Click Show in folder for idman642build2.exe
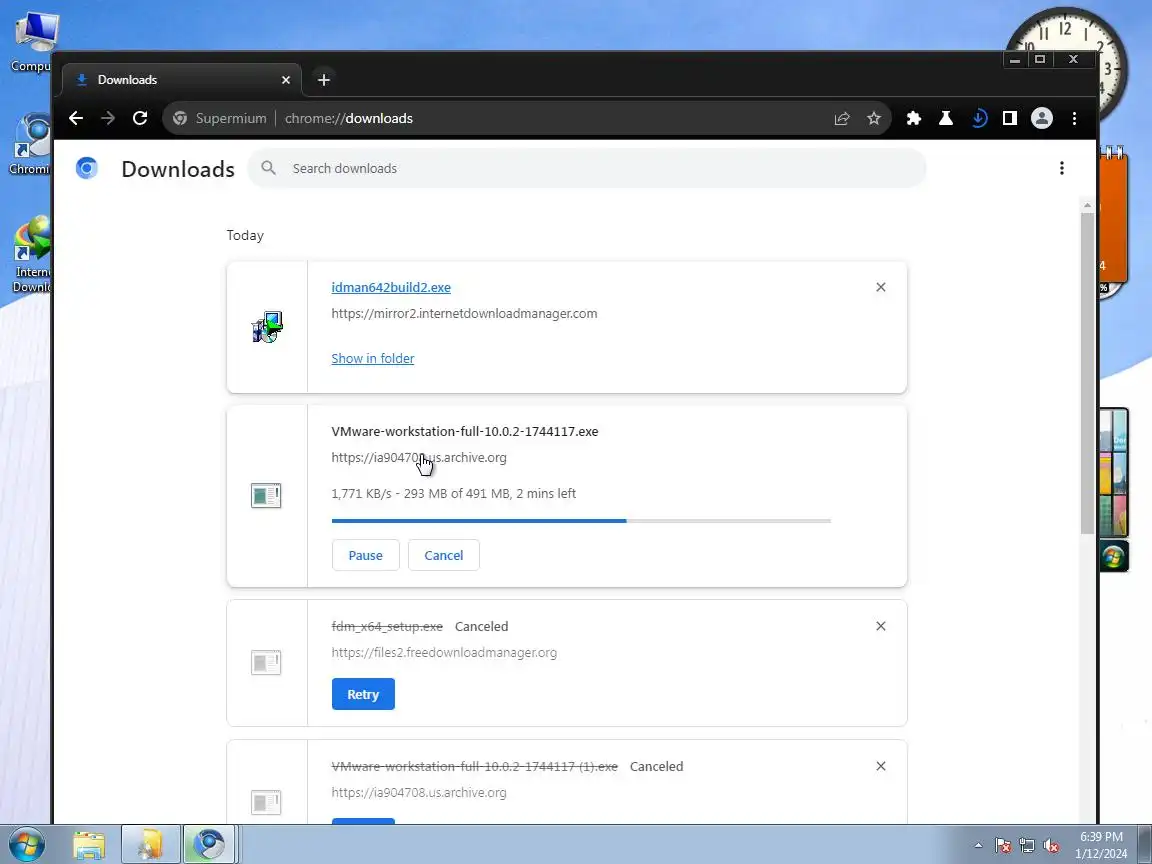Screen dimensions: 1152x864 (372, 359)
